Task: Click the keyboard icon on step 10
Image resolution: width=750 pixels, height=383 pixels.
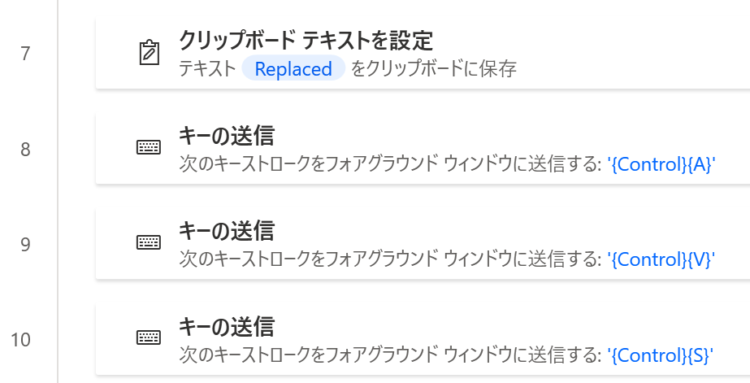Action: click(x=149, y=338)
